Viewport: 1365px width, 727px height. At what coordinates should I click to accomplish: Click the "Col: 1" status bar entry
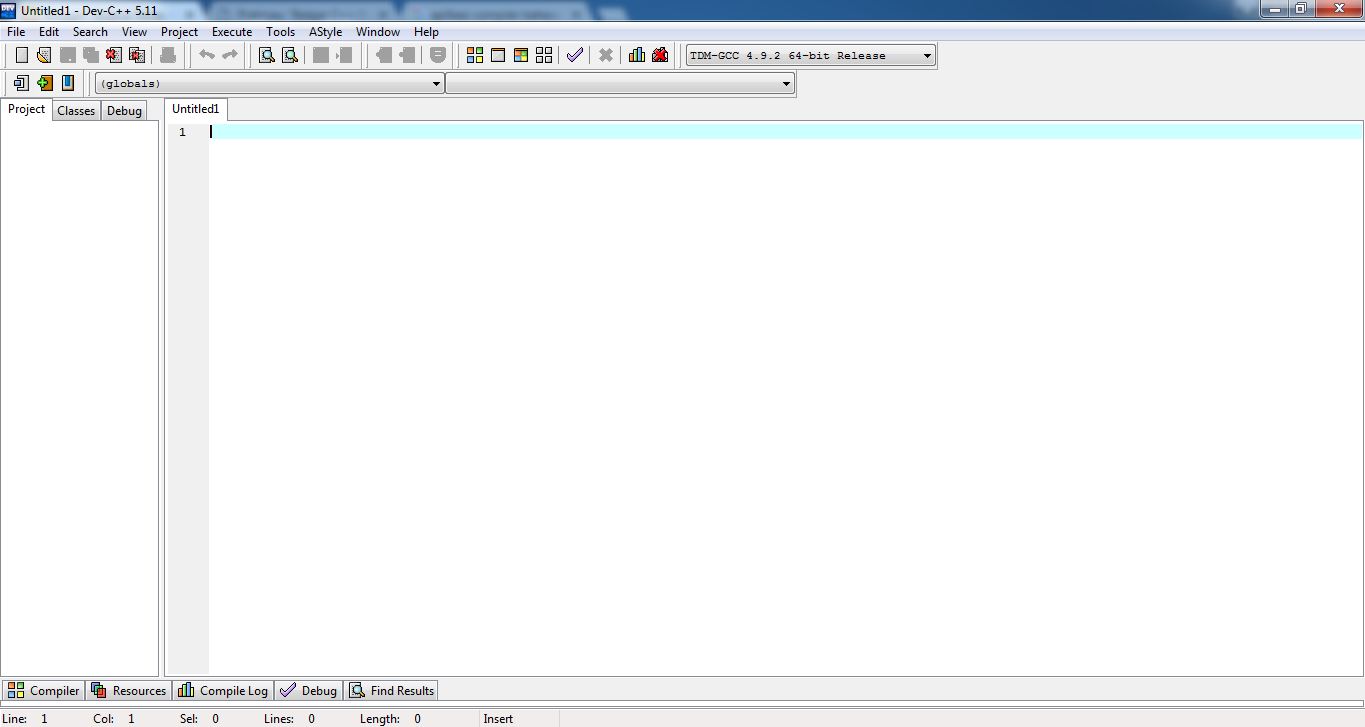[x=114, y=719]
